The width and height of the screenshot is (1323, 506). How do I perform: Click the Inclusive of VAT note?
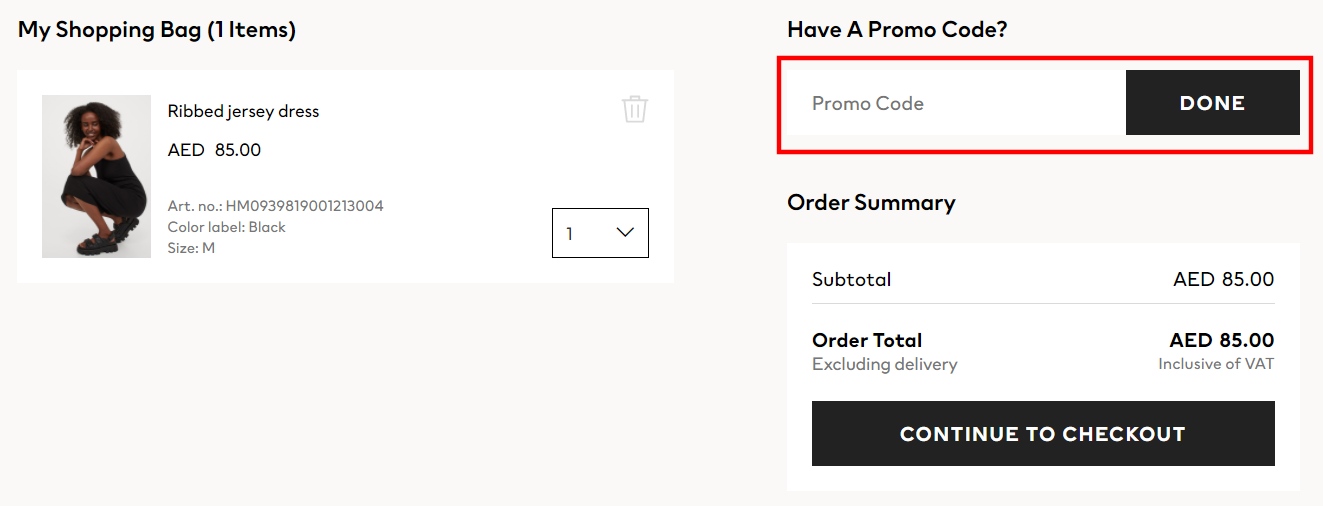[1216, 364]
